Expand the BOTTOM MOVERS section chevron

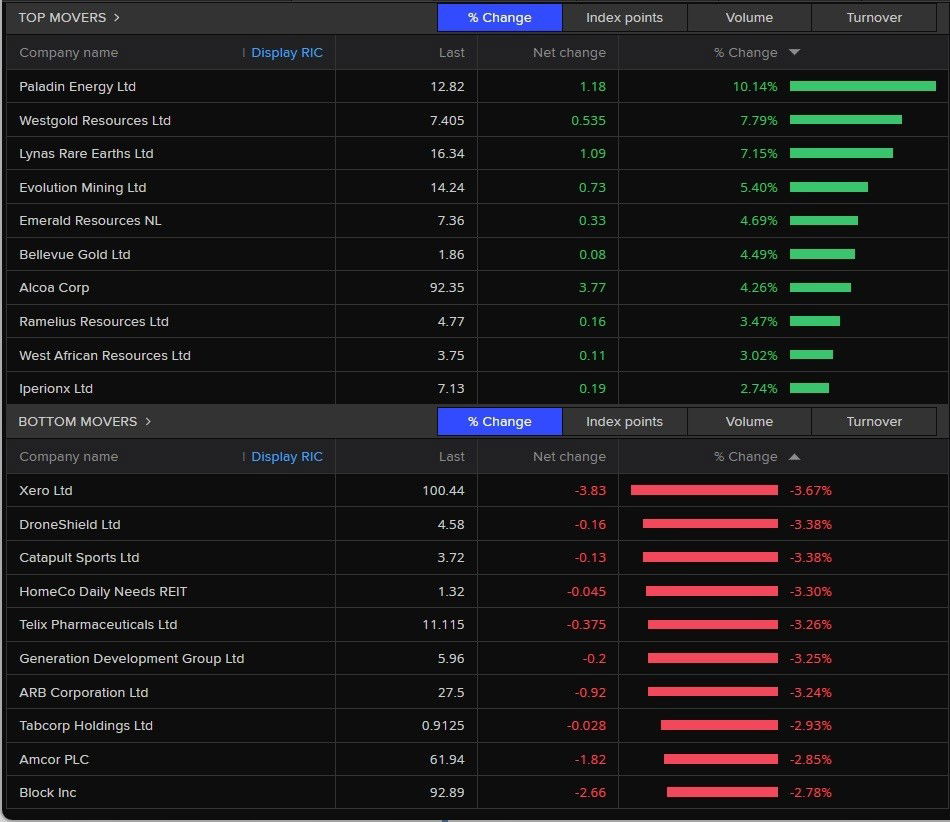(147, 421)
